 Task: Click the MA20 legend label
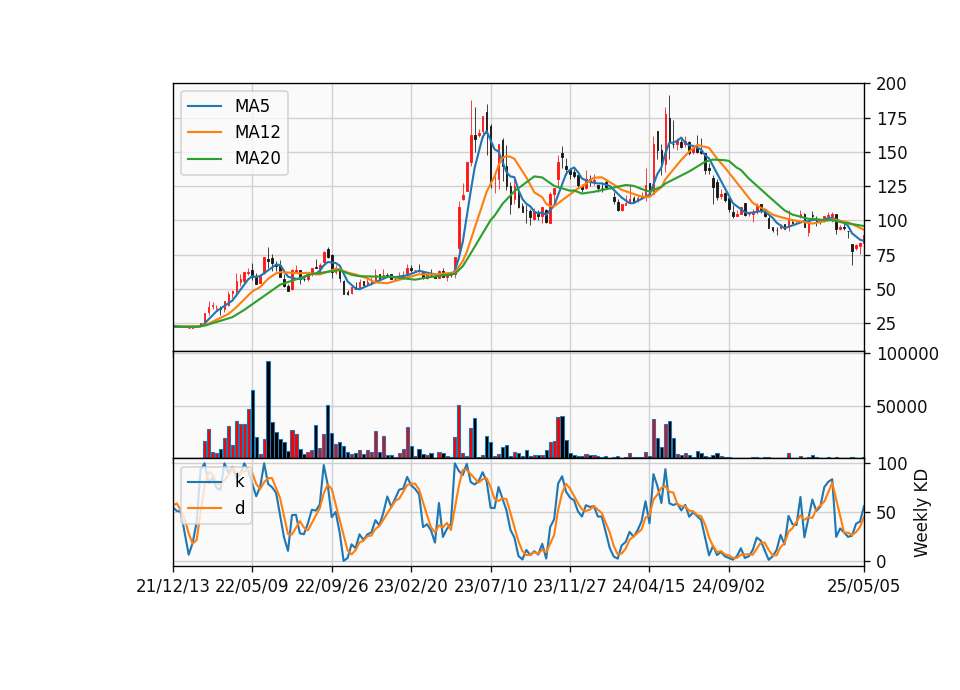(257, 159)
